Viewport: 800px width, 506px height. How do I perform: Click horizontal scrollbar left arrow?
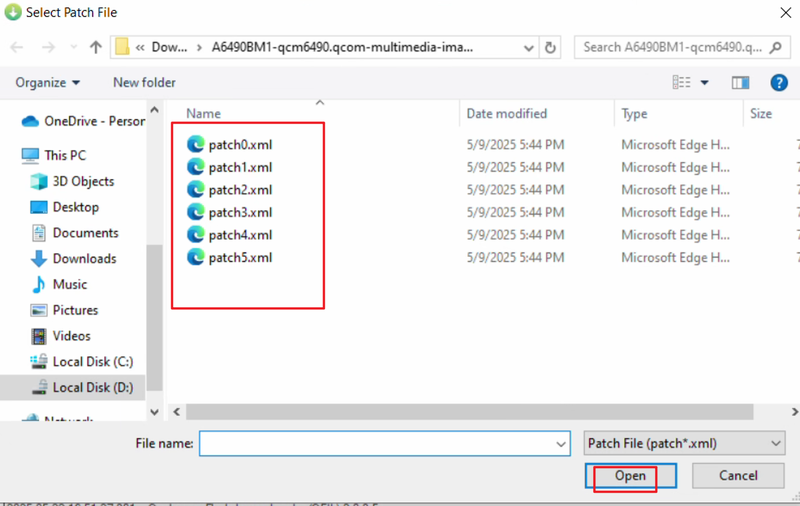tap(177, 412)
